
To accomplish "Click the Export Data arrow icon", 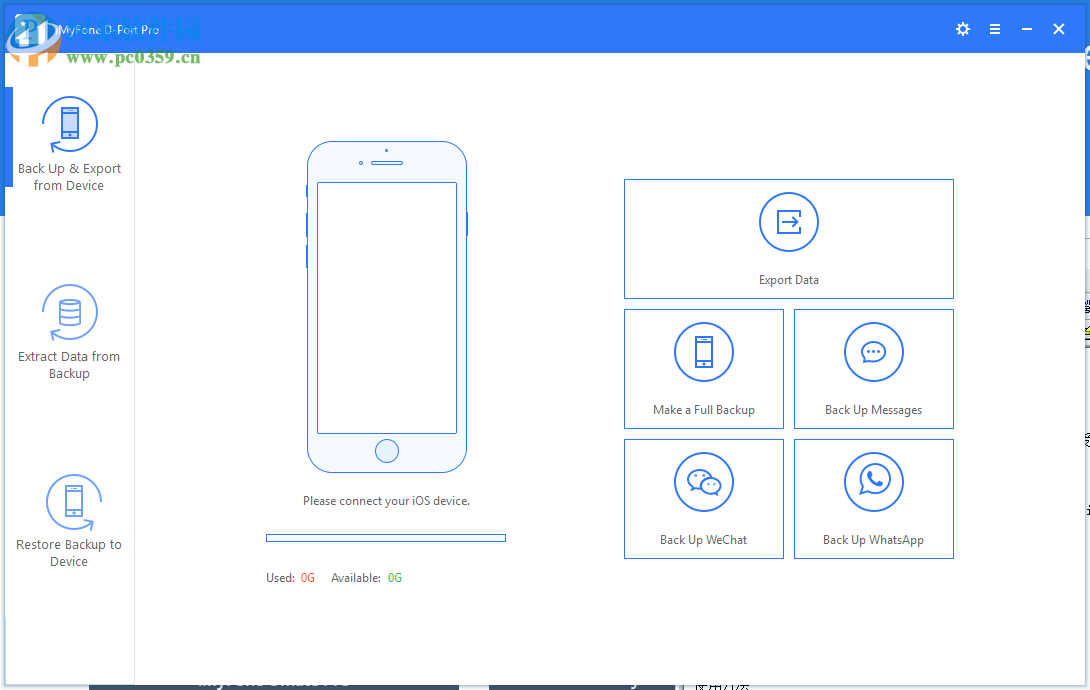I will coord(788,222).
